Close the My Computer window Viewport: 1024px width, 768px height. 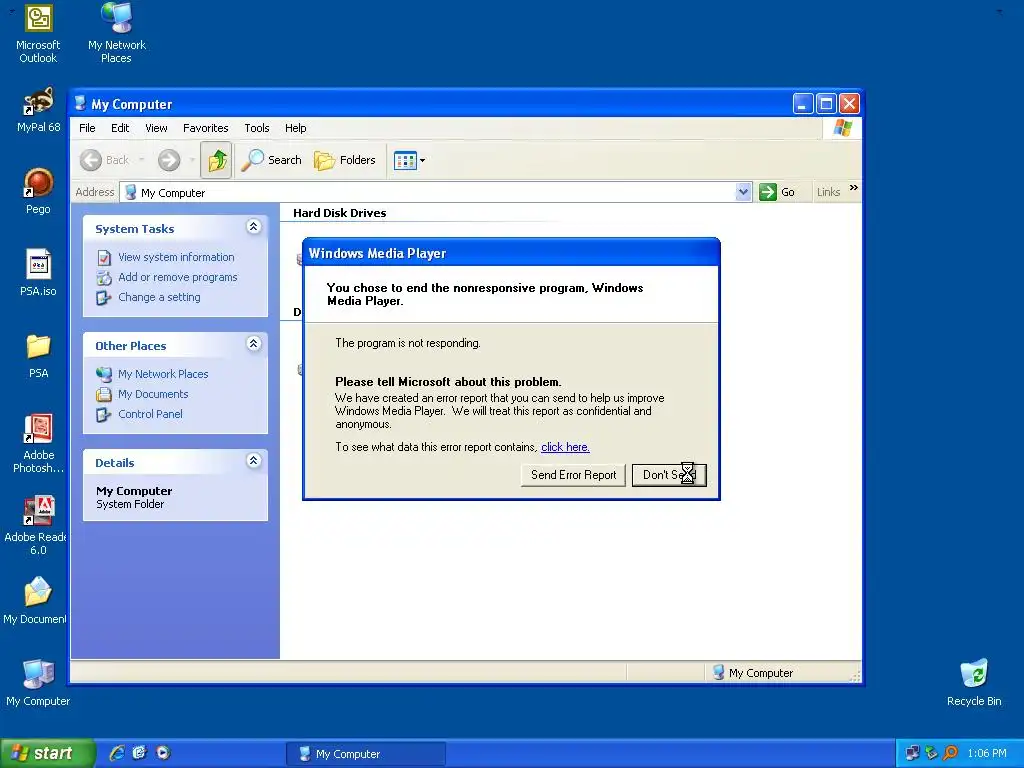[849, 104]
